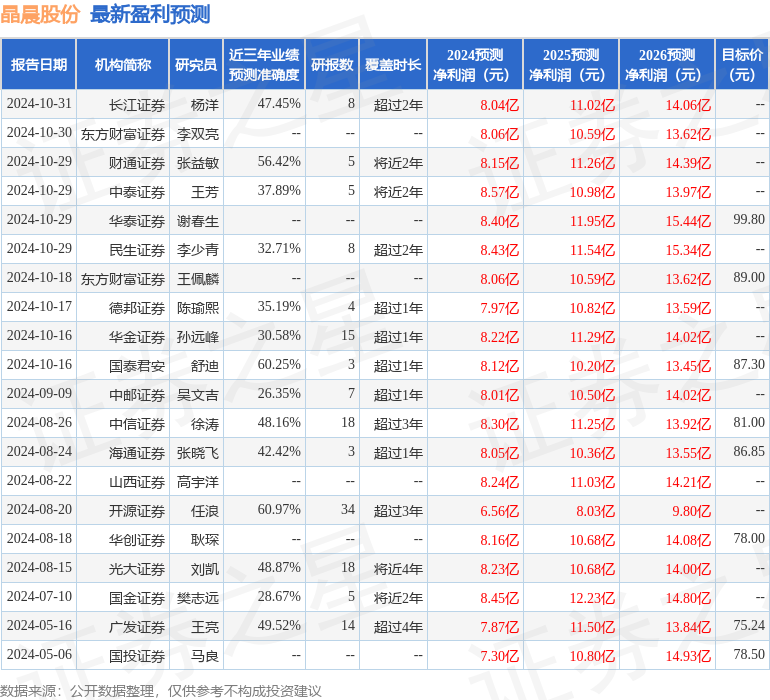Select the 报告日期 column header
The image size is (770, 700).
(39, 64)
